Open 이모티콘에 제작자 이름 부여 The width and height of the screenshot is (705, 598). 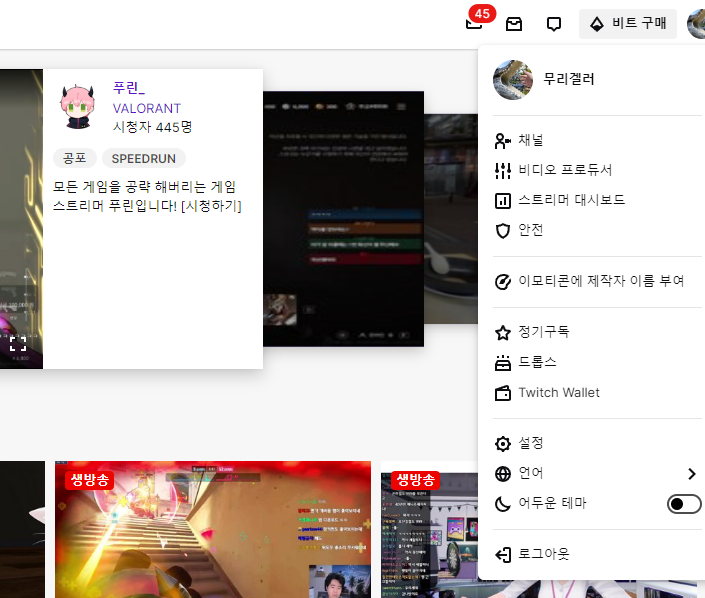(x=597, y=281)
